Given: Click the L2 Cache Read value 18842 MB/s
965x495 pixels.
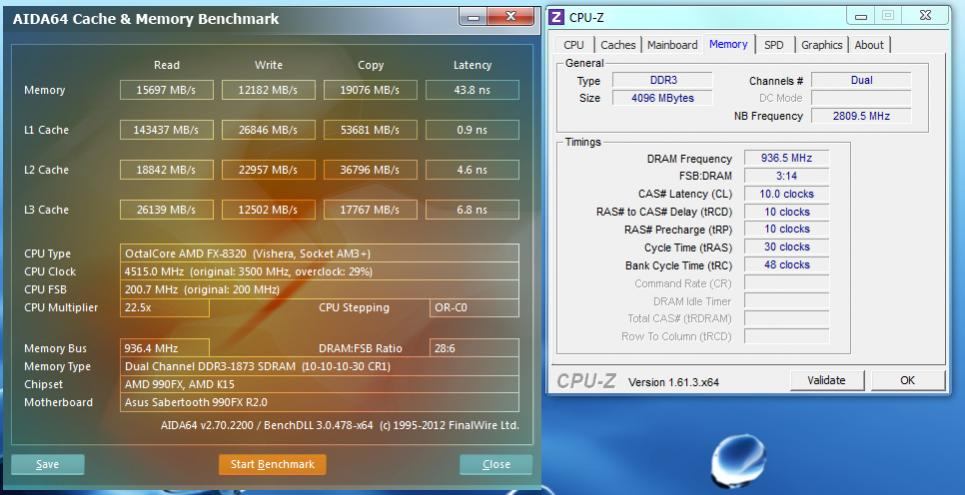Looking at the screenshot, I should click(167, 170).
